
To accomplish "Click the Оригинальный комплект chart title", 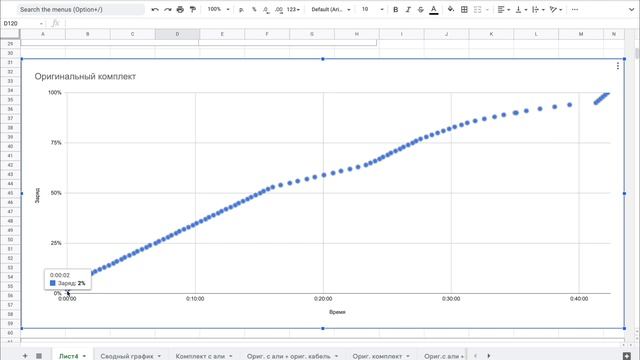I will (x=85, y=76).
